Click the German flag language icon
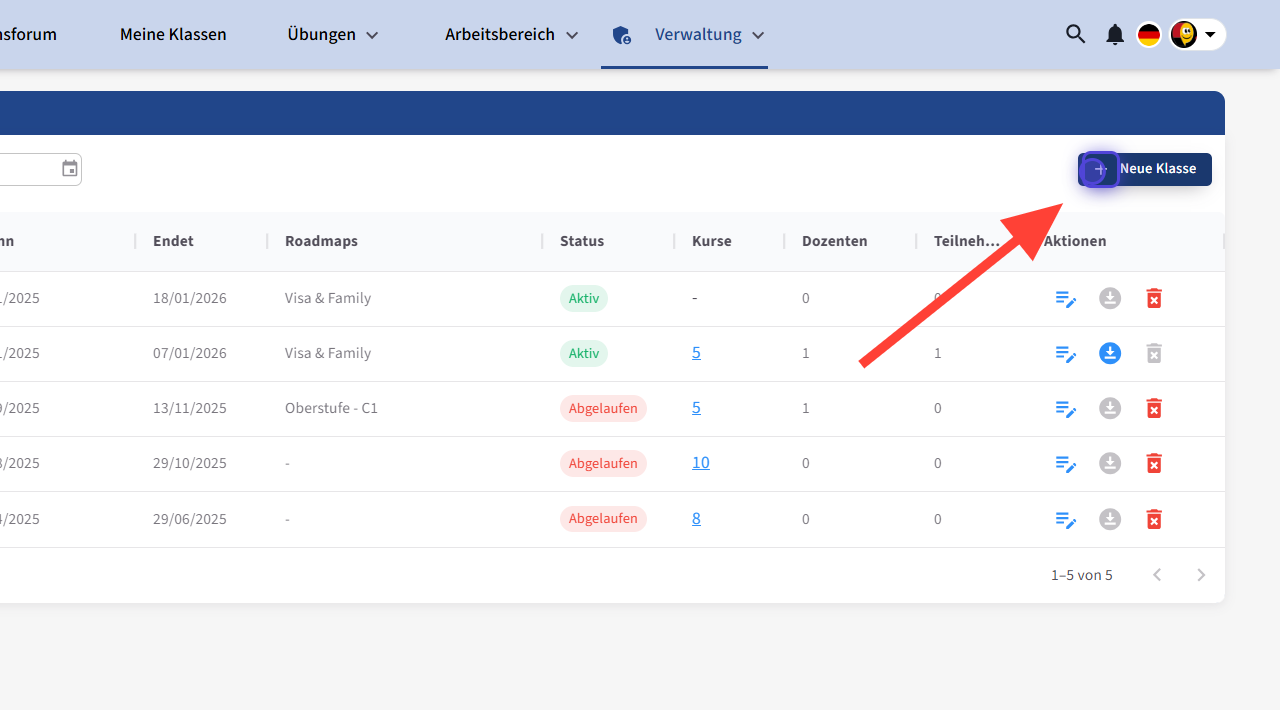 [1149, 35]
